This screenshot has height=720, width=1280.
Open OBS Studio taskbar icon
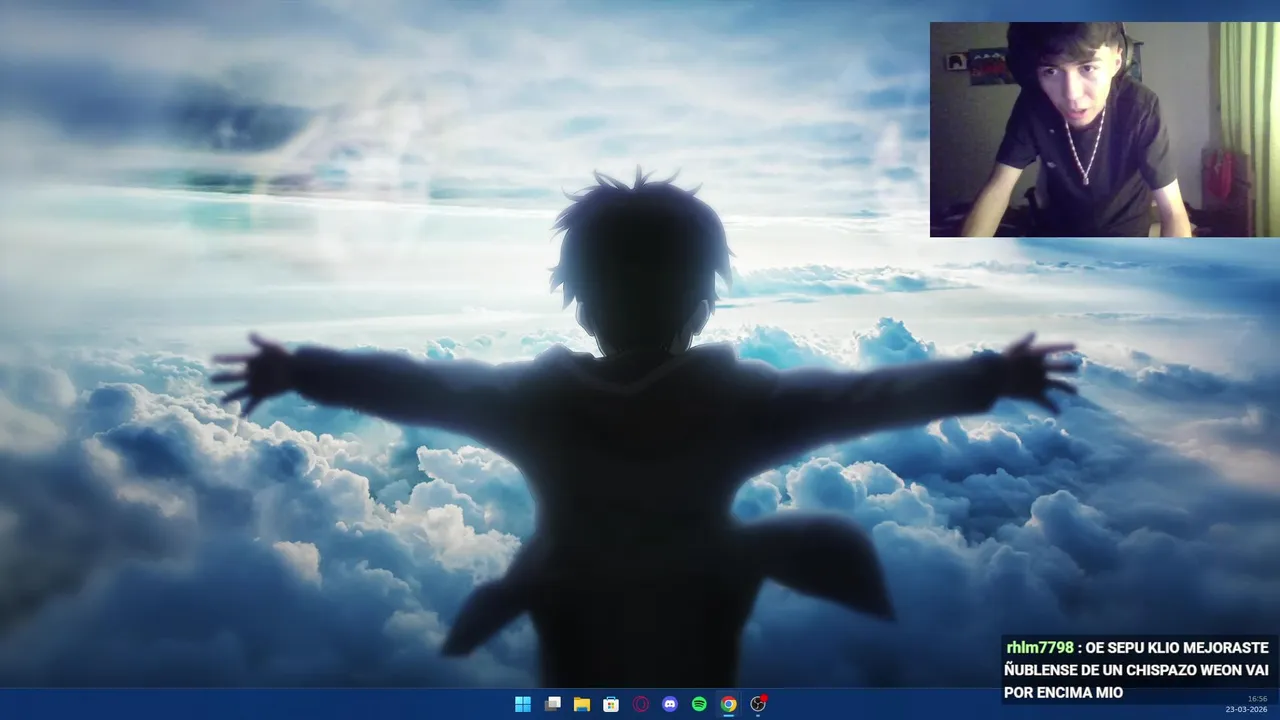(758, 704)
